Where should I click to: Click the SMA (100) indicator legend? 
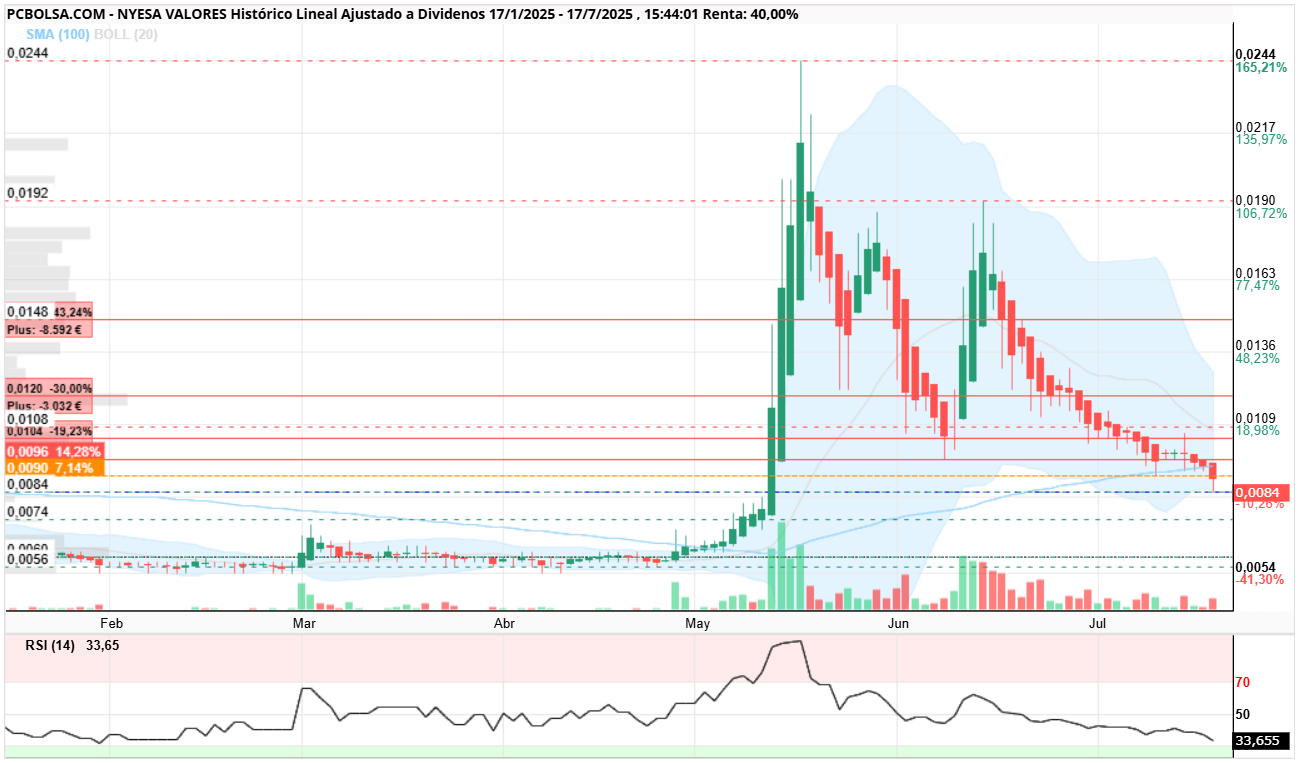(57, 34)
